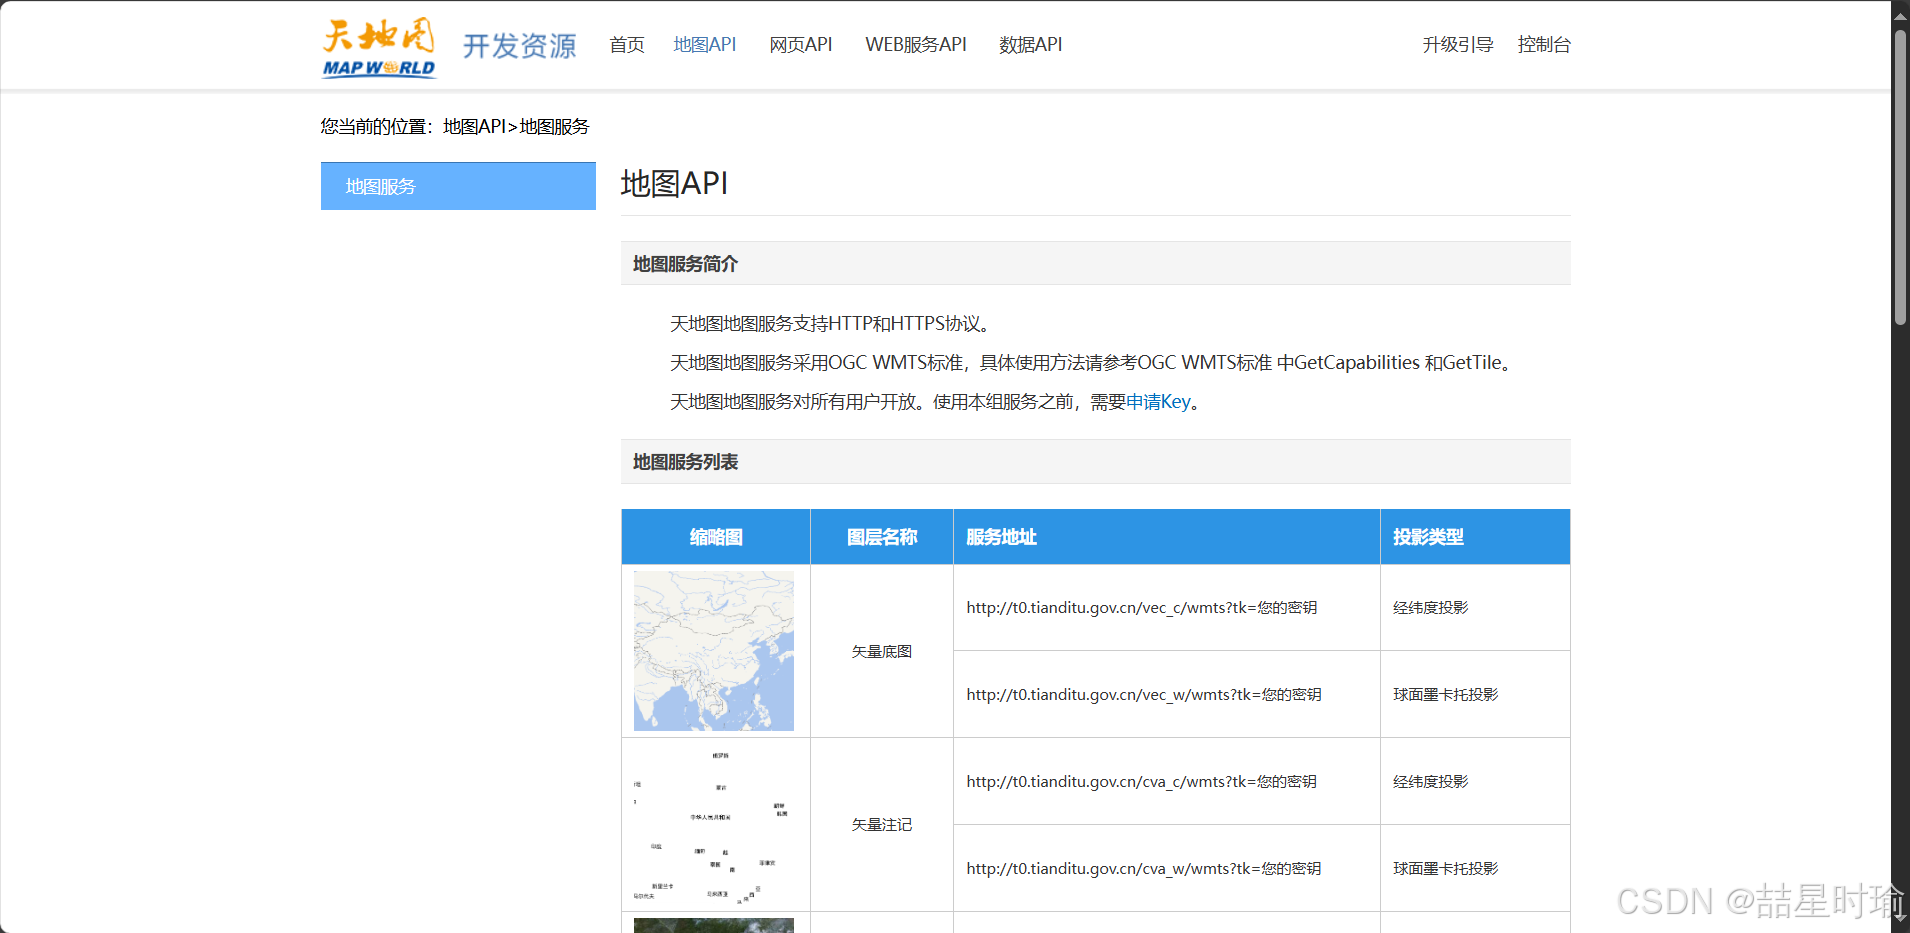This screenshot has width=1910, height=933.
Task: Click the vec_c wmts service address
Action: [1142, 608]
